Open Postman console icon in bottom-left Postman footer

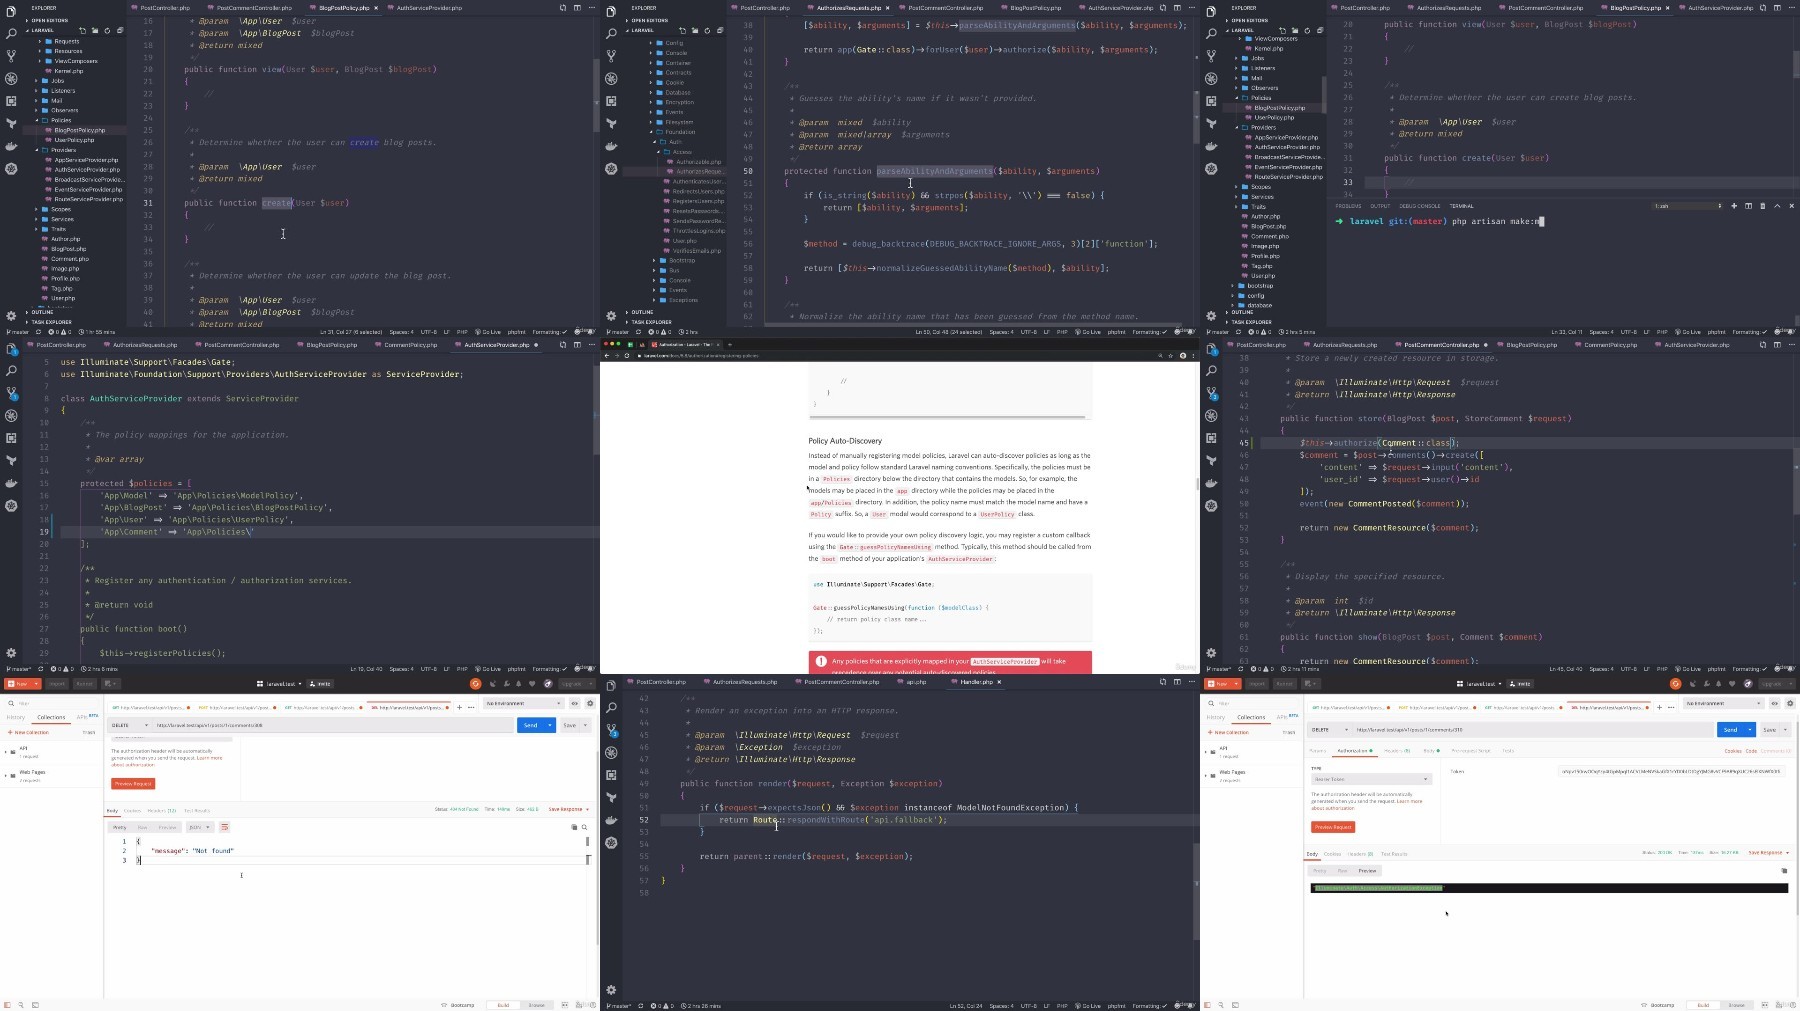[35, 1005]
